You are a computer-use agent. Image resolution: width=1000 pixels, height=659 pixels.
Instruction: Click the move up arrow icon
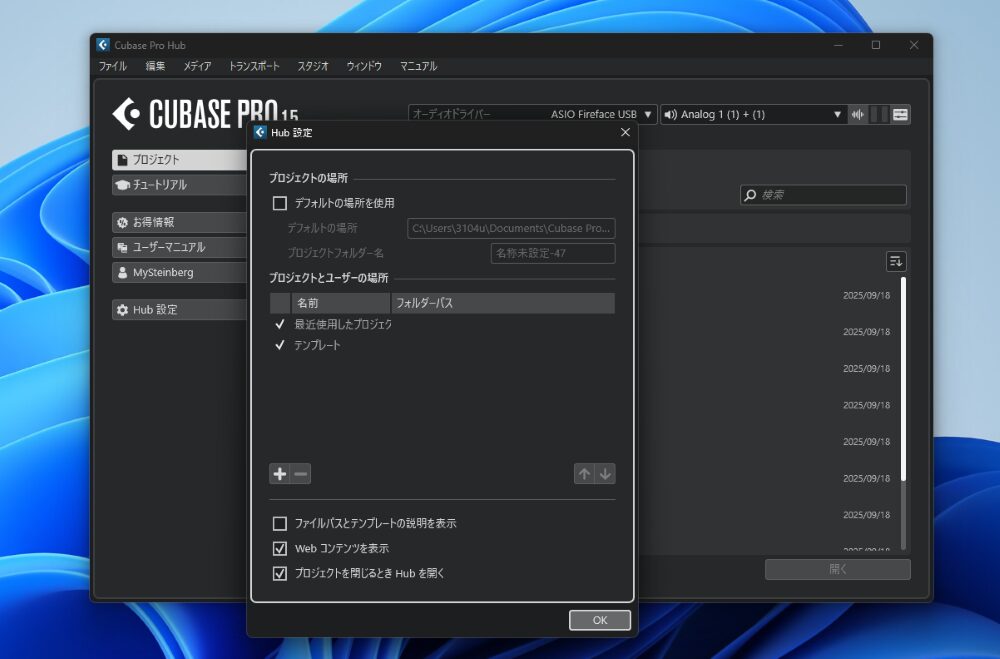(584, 474)
